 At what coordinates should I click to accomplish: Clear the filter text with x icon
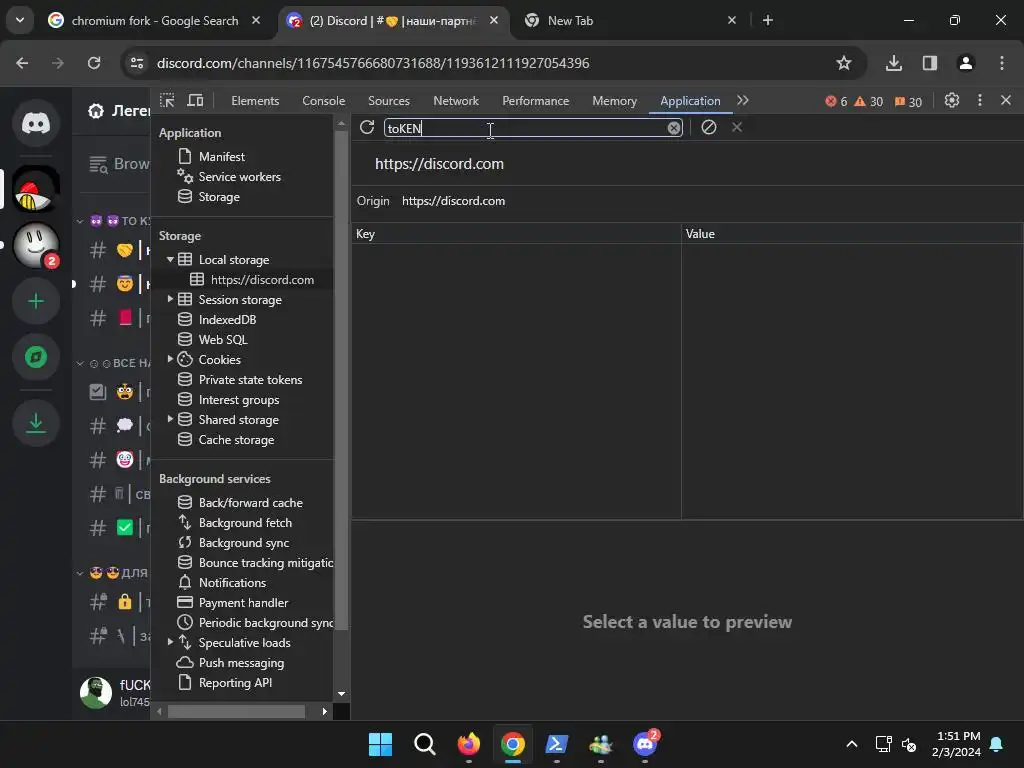click(x=673, y=128)
